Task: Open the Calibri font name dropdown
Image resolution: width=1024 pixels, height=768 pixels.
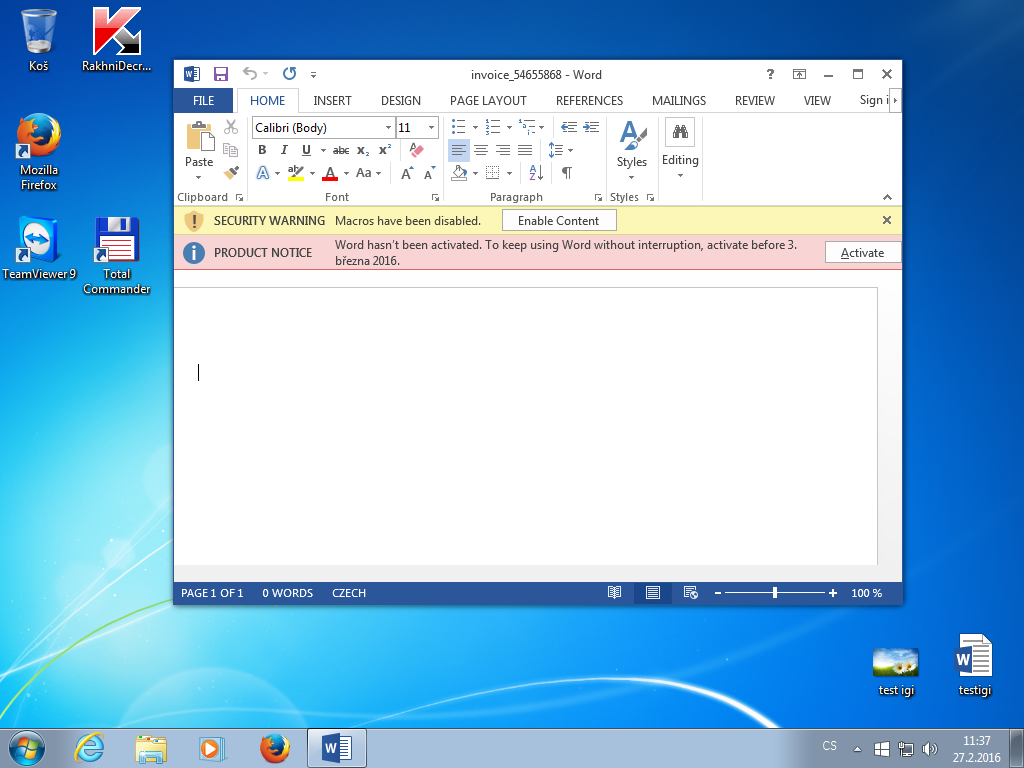Action: tap(389, 127)
